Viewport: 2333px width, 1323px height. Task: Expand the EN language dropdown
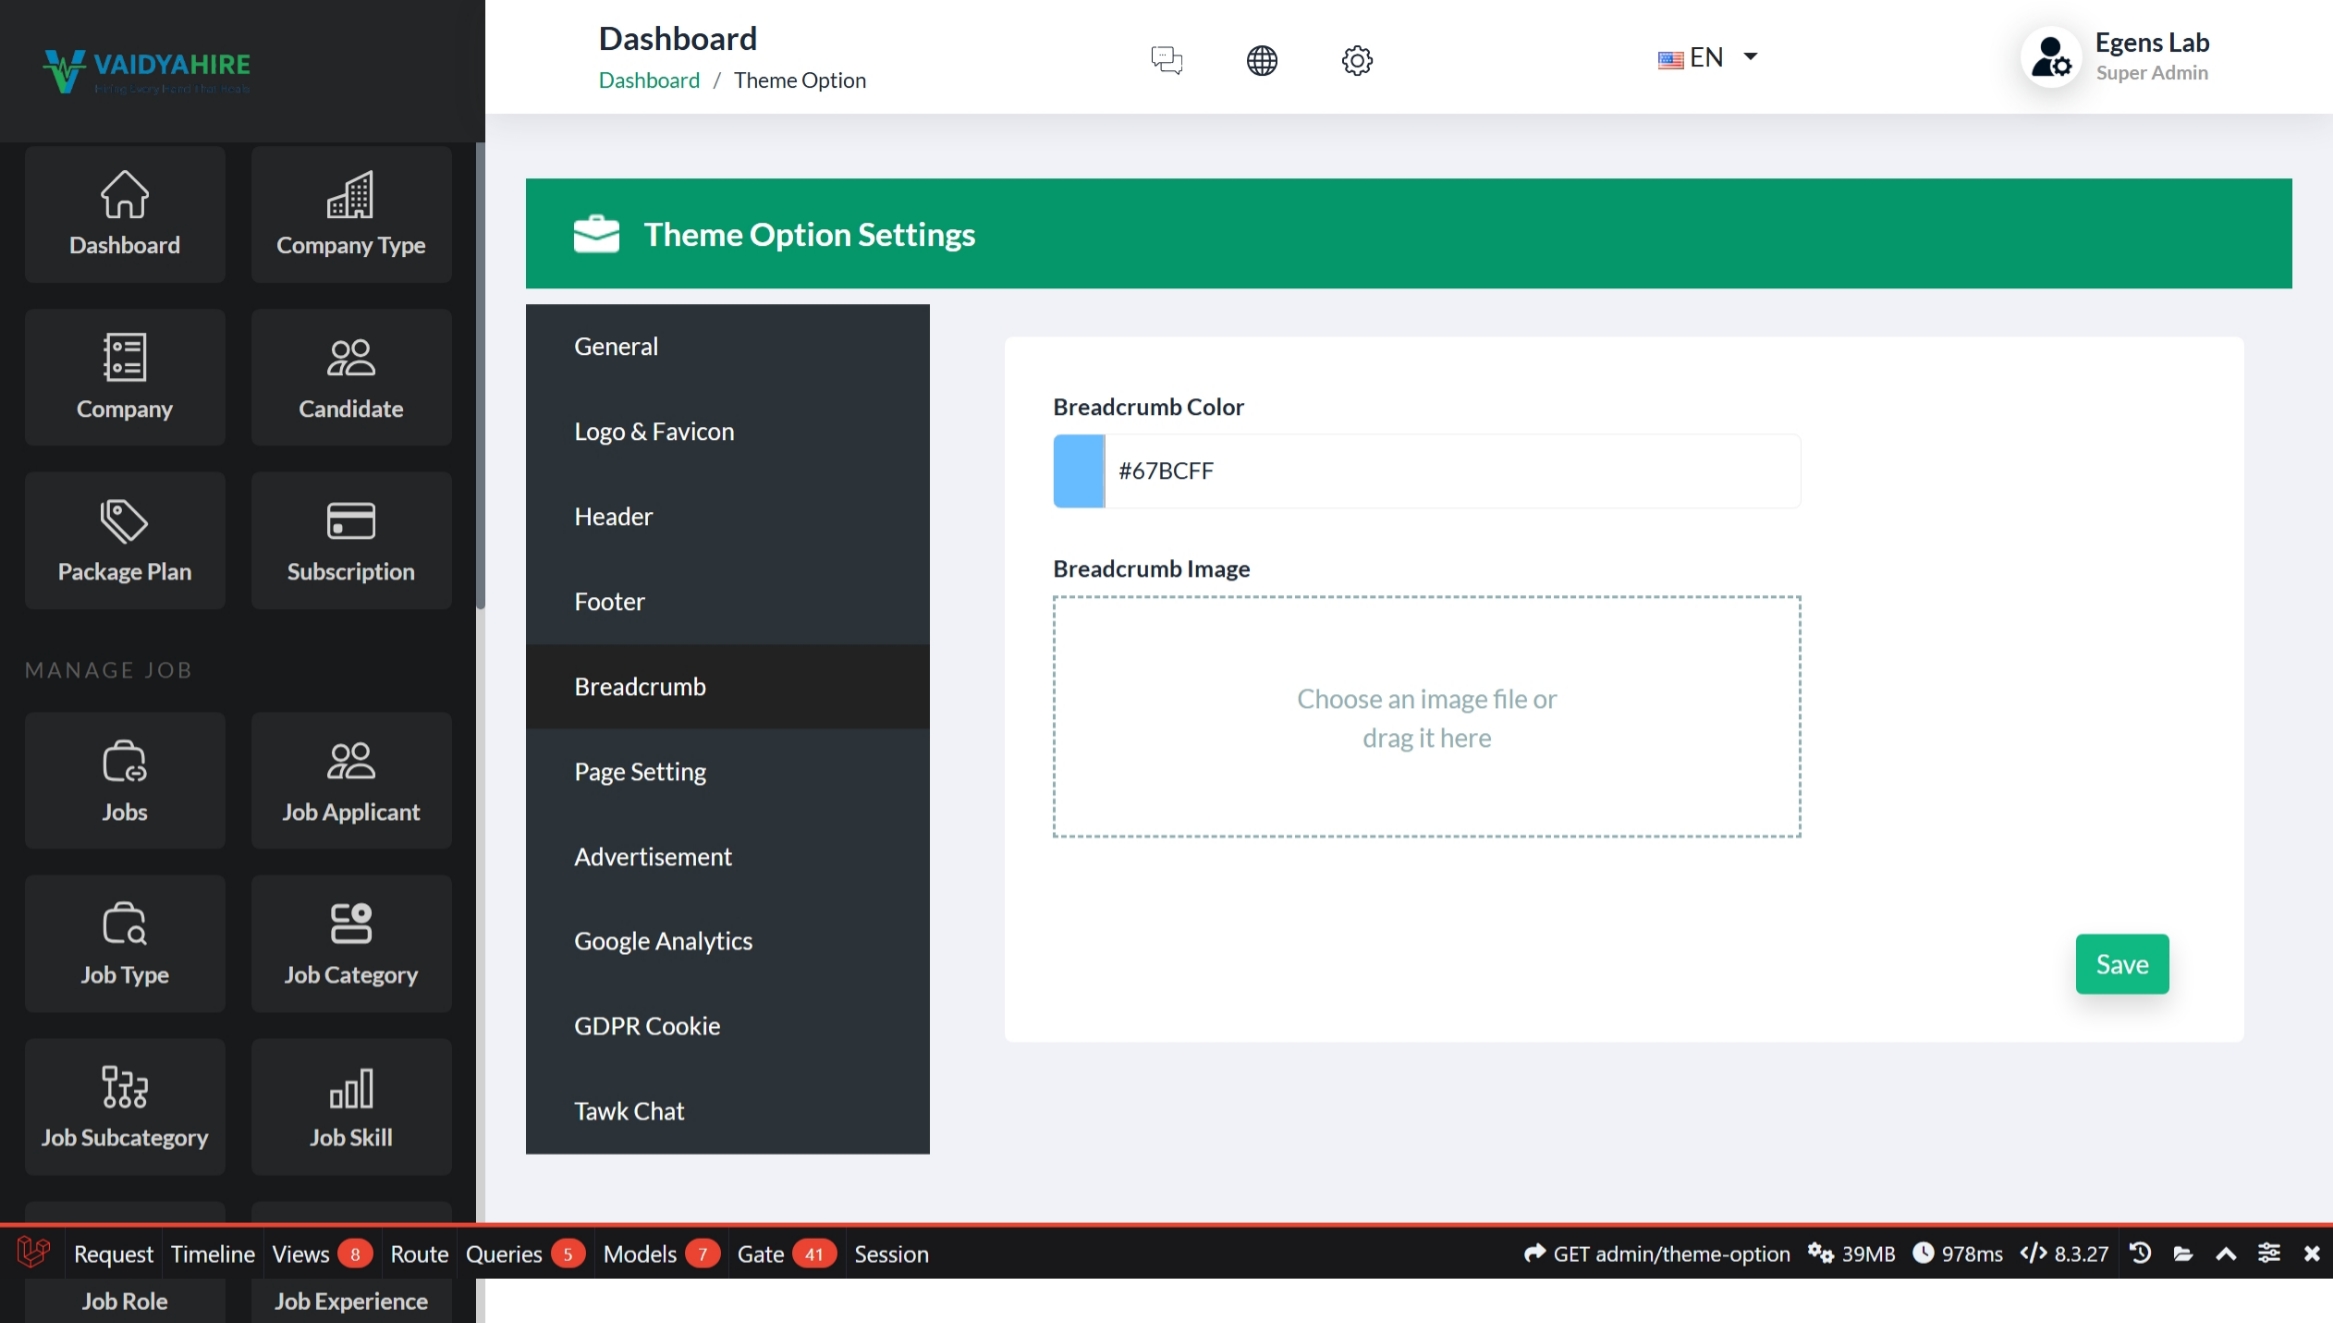point(1709,58)
